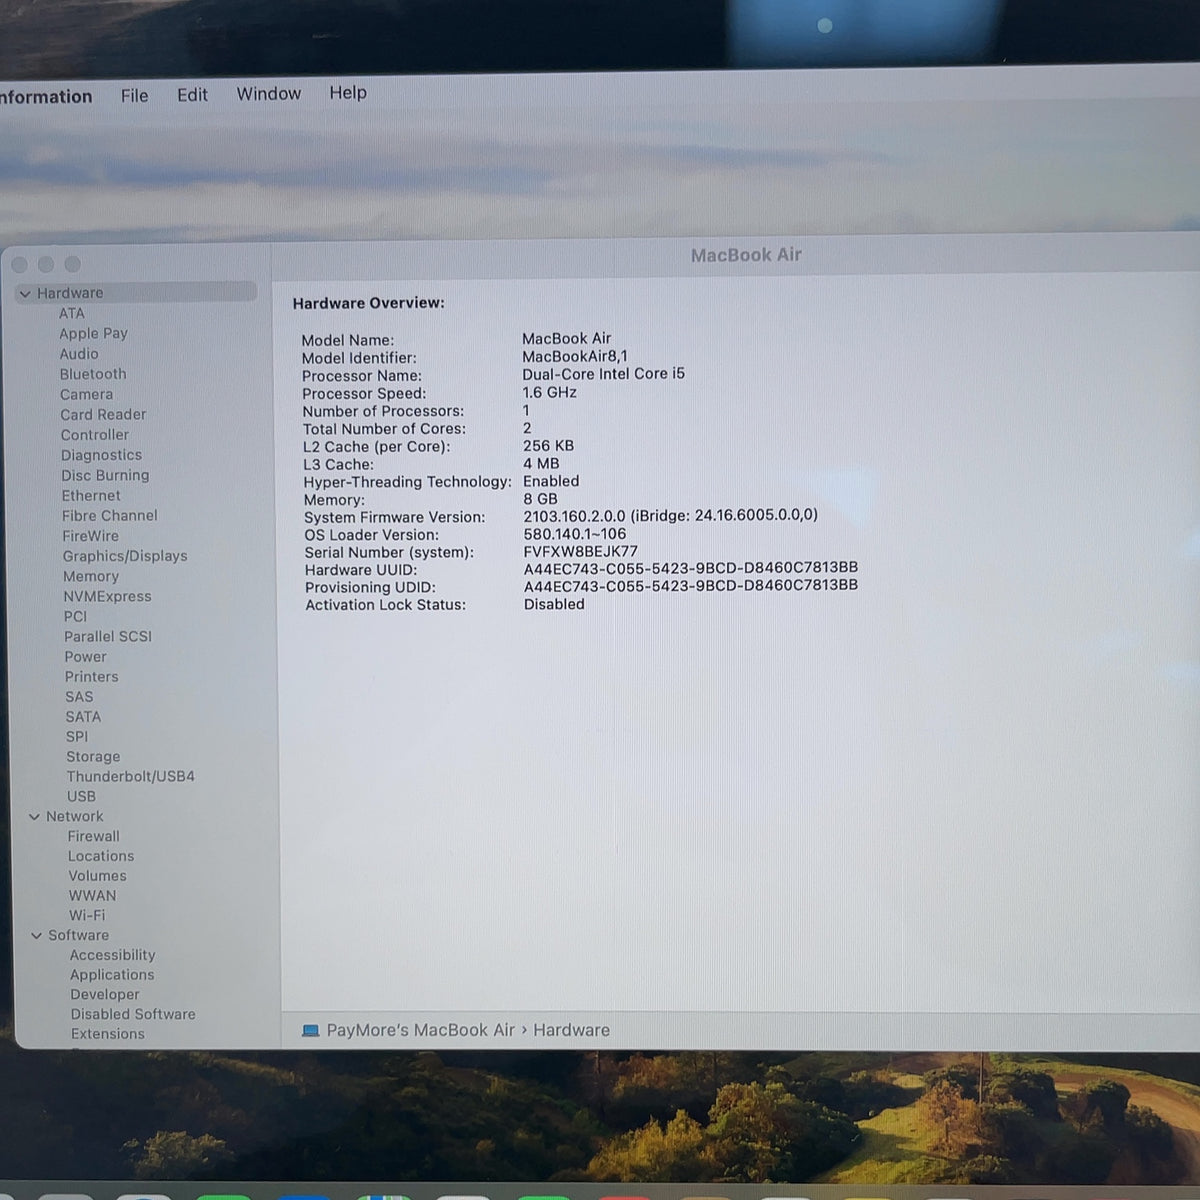The width and height of the screenshot is (1200, 1200).
Task: Collapse the Software section chevron
Action: point(37,936)
